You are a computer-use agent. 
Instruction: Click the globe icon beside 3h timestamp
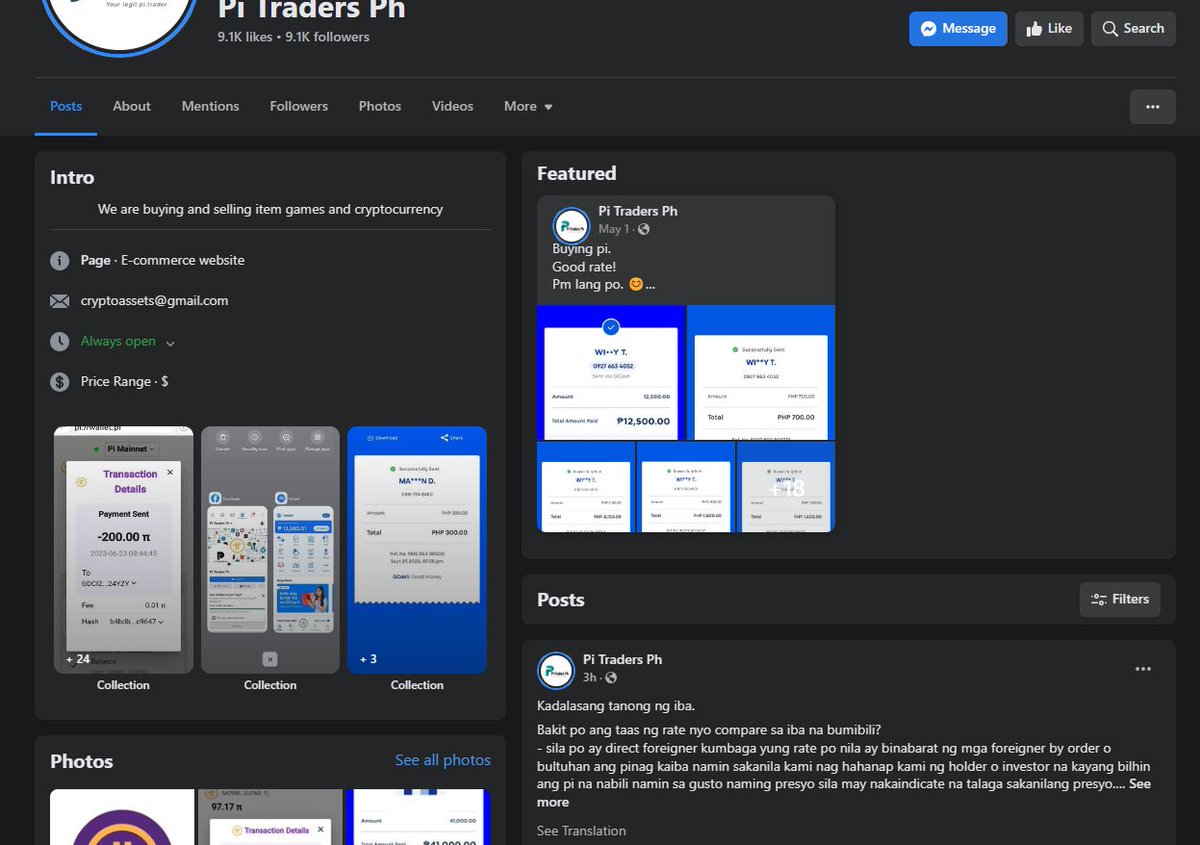point(611,678)
